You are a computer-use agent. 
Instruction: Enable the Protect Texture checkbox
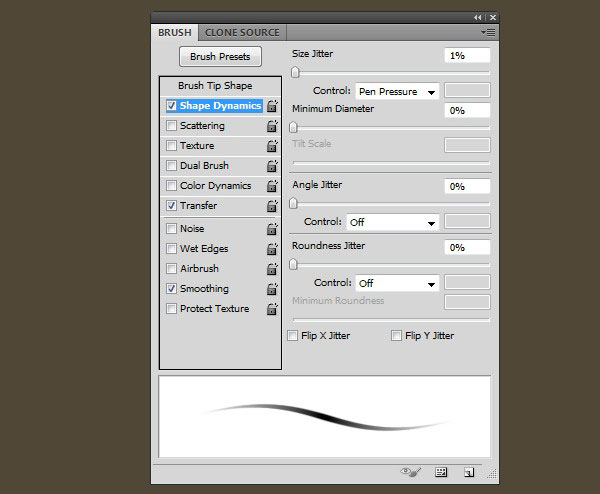click(x=171, y=308)
